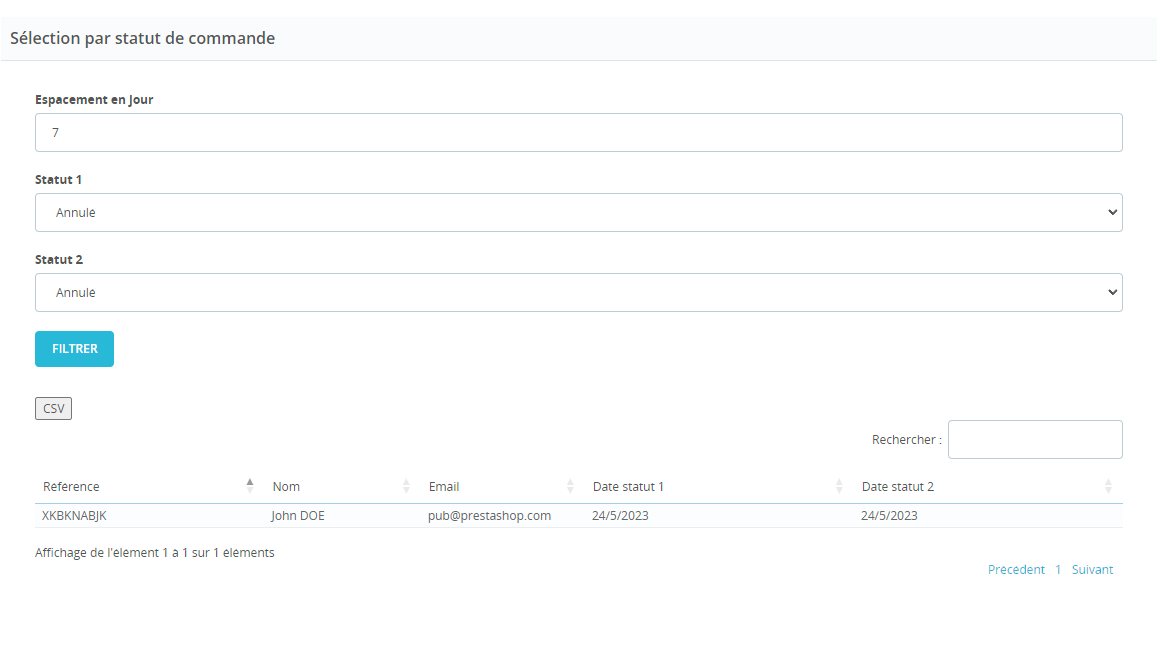Go to next page via Suivant

pos(1092,570)
